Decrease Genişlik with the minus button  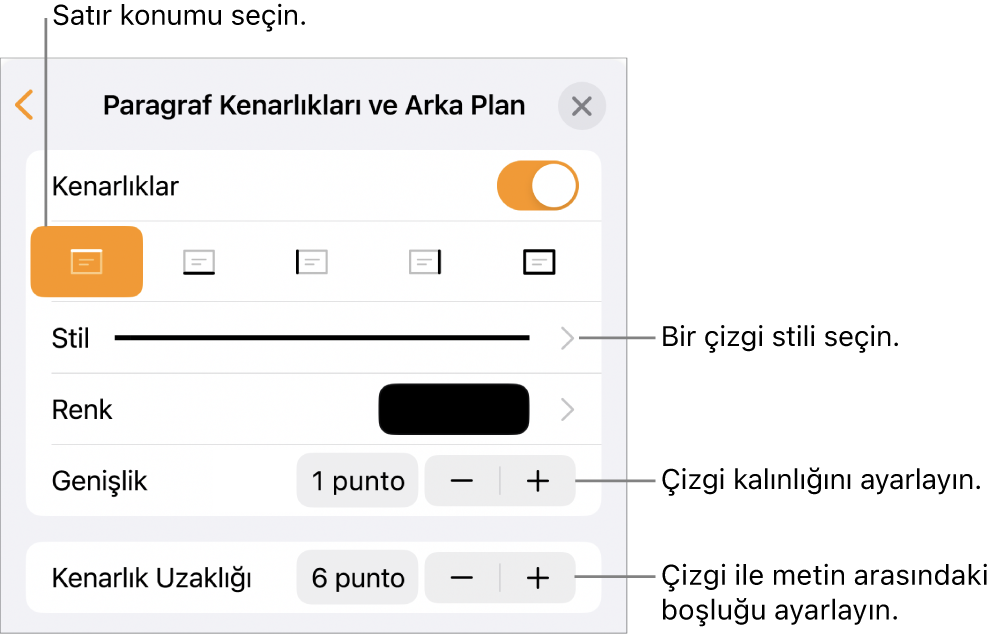[462, 481]
